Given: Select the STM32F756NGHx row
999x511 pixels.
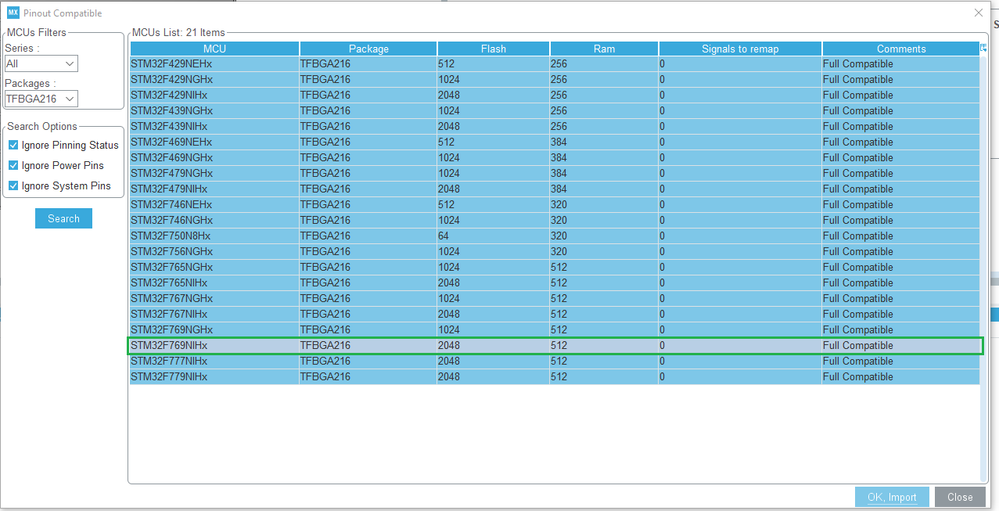Looking at the screenshot, I should point(555,251).
